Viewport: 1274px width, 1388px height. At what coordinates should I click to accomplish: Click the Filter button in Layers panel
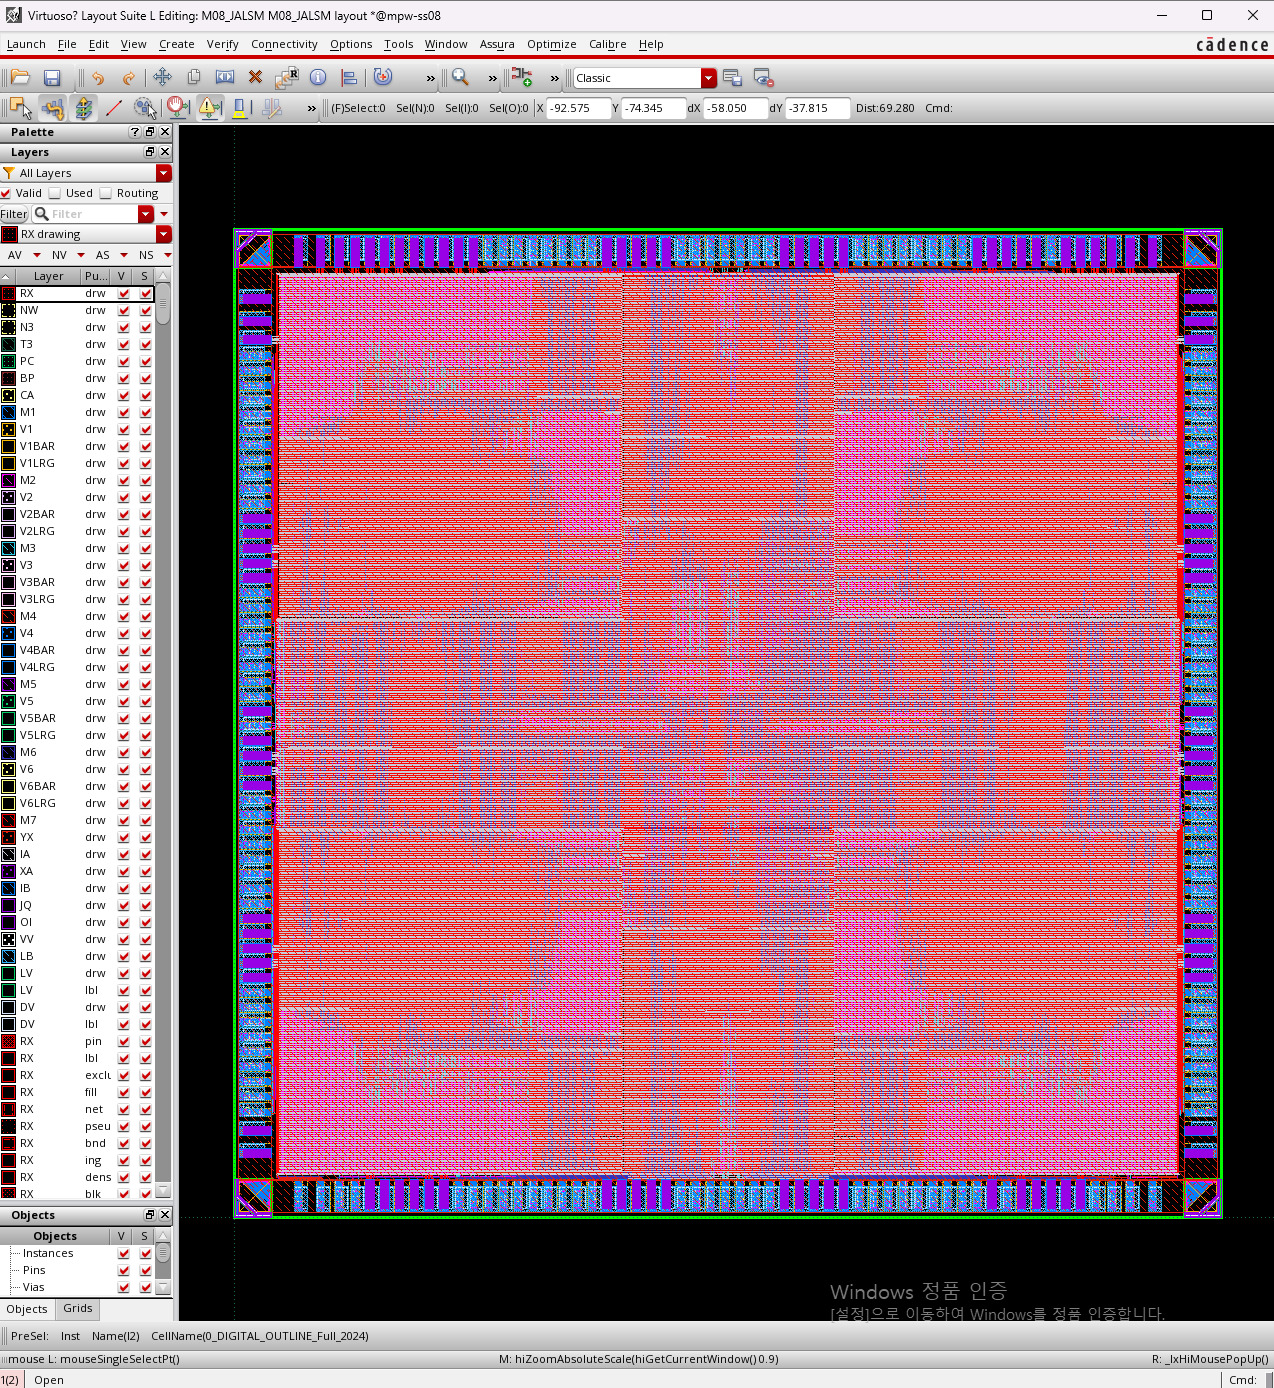14,214
